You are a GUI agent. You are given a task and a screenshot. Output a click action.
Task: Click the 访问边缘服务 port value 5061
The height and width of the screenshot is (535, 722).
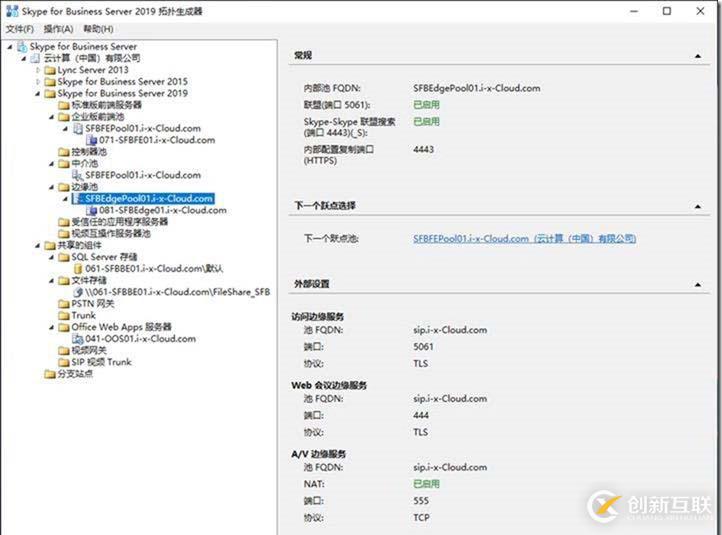pyautogui.click(x=423, y=346)
